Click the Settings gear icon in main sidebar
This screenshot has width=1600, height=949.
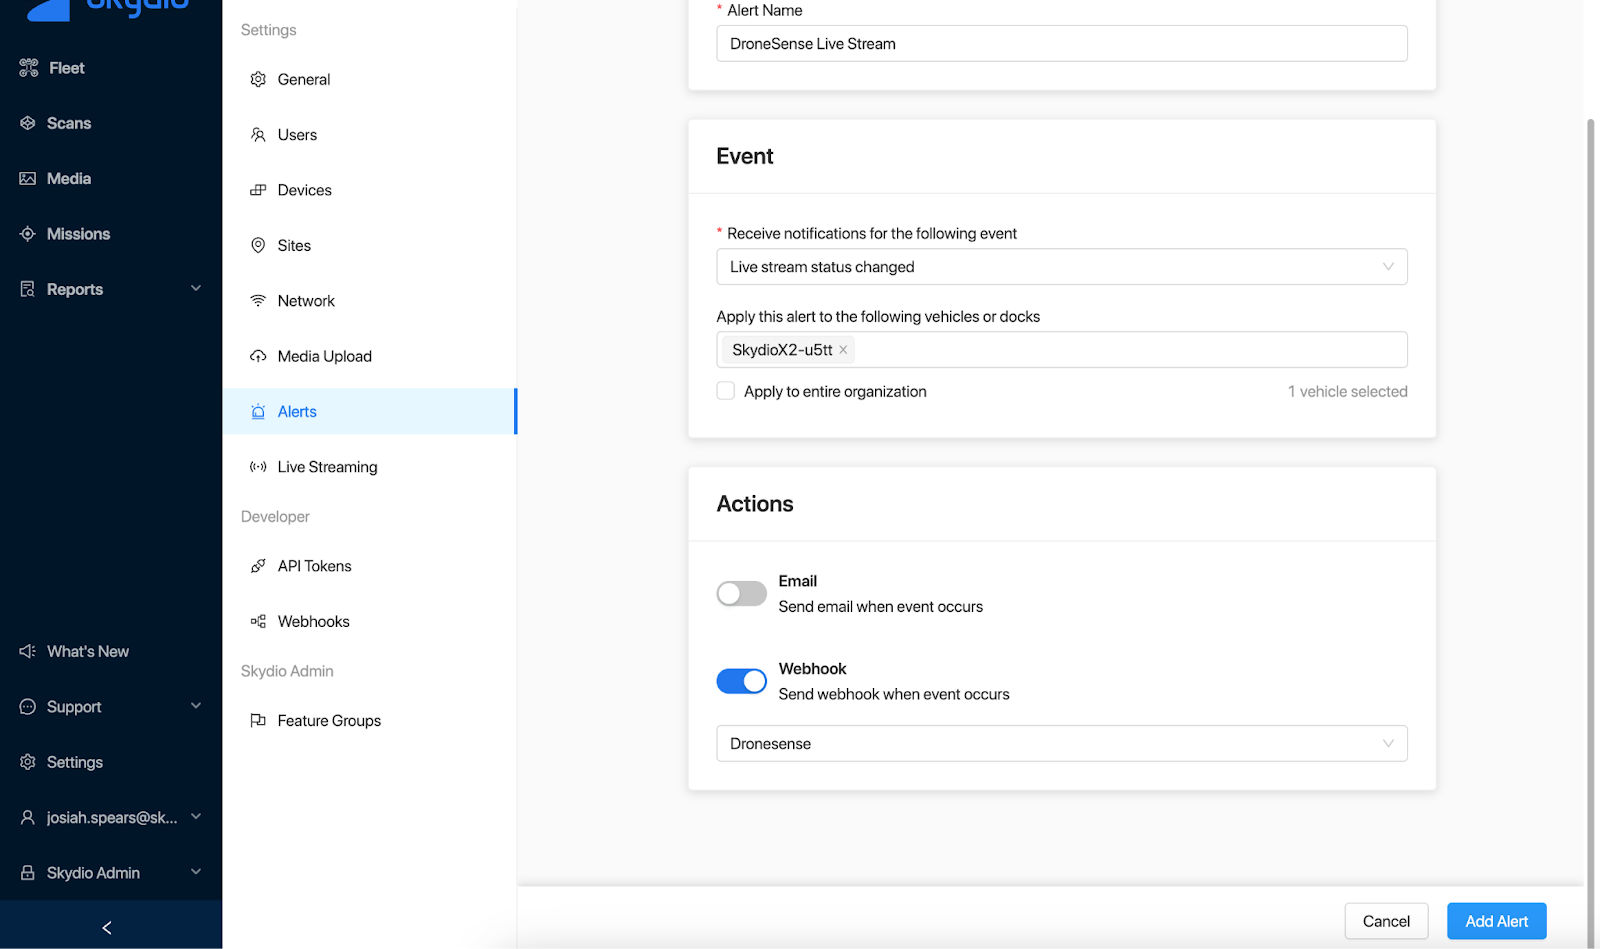(x=28, y=762)
